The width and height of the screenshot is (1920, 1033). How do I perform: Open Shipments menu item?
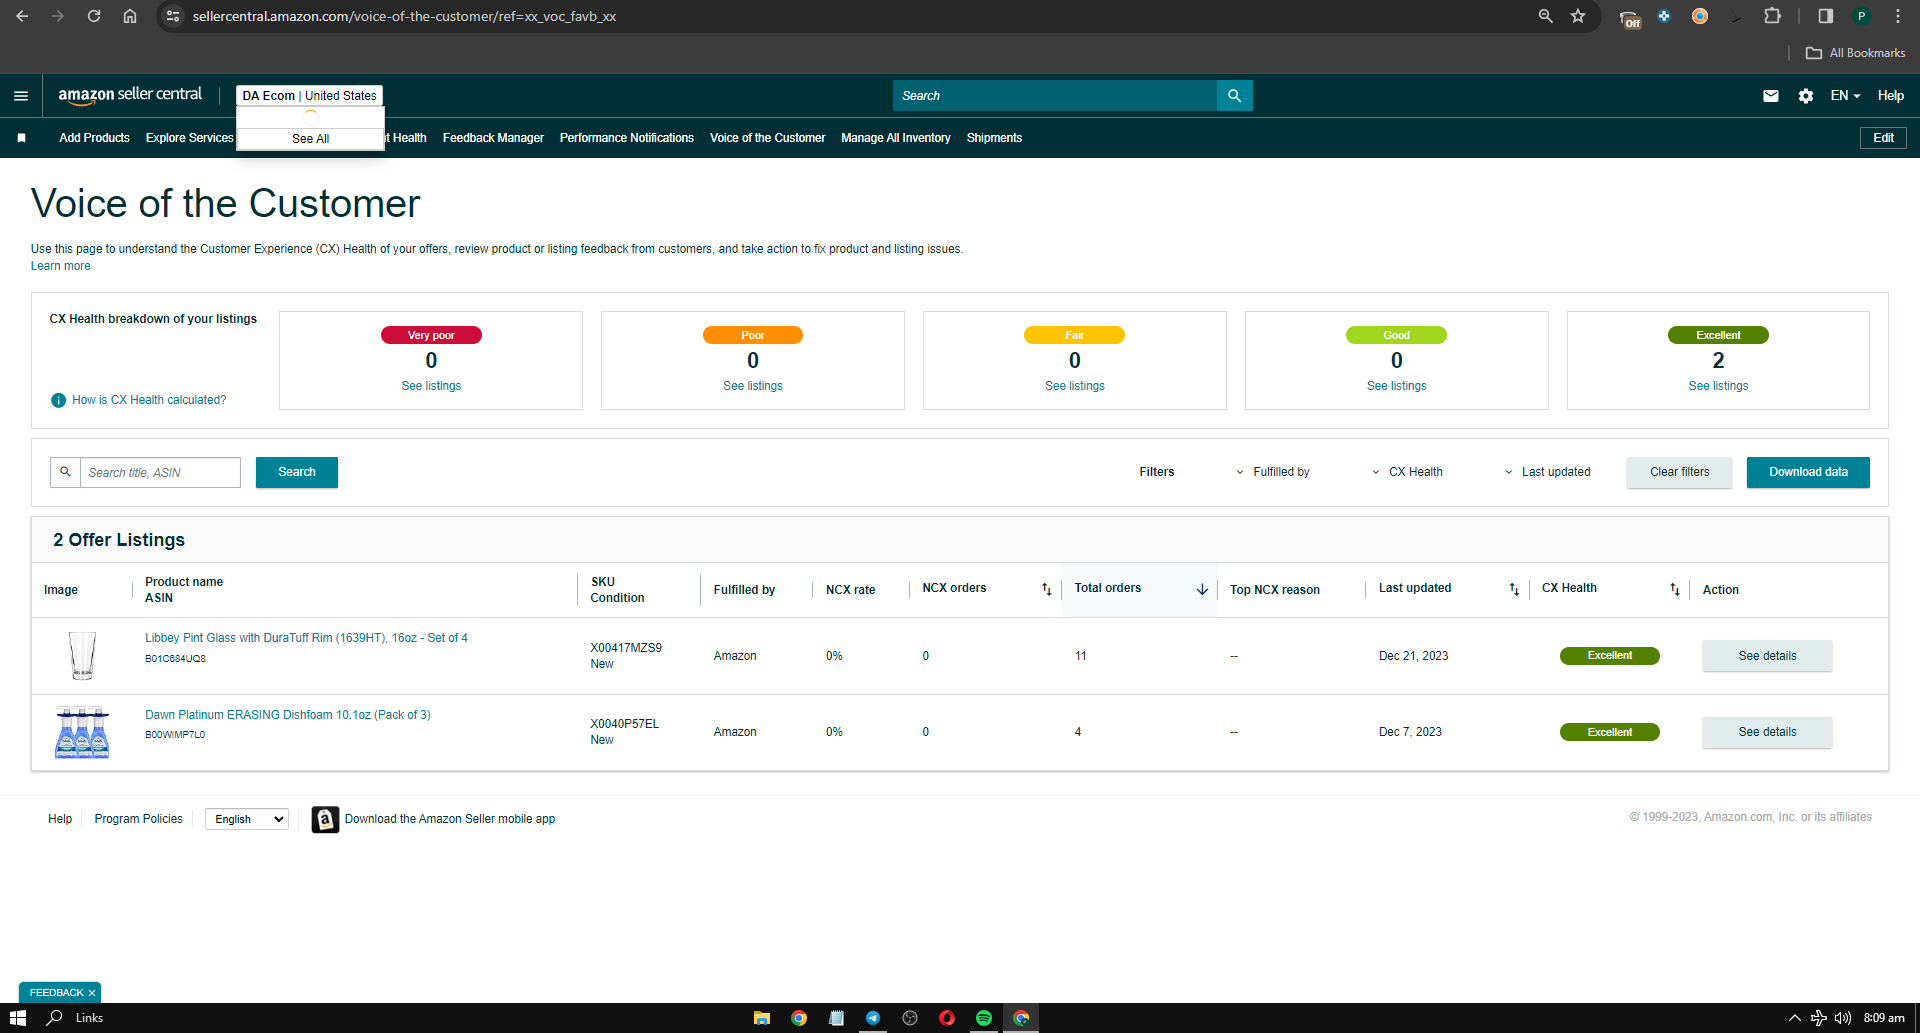pyautogui.click(x=994, y=138)
